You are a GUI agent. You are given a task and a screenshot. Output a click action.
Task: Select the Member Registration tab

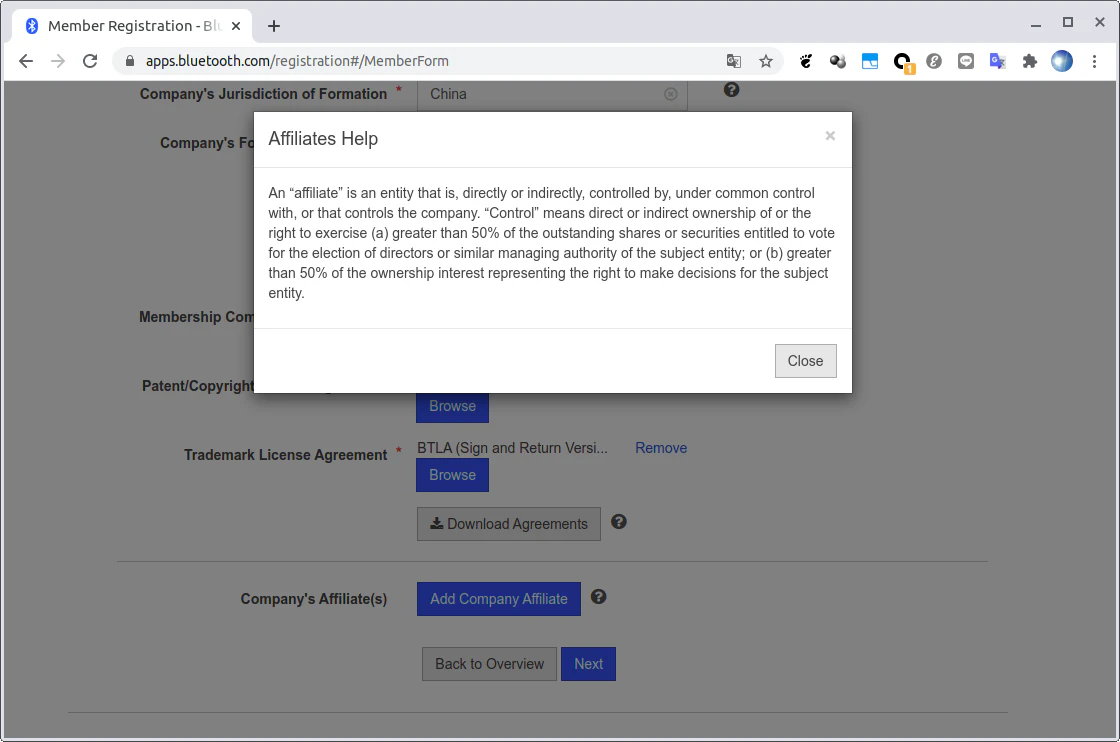[132, 26]
